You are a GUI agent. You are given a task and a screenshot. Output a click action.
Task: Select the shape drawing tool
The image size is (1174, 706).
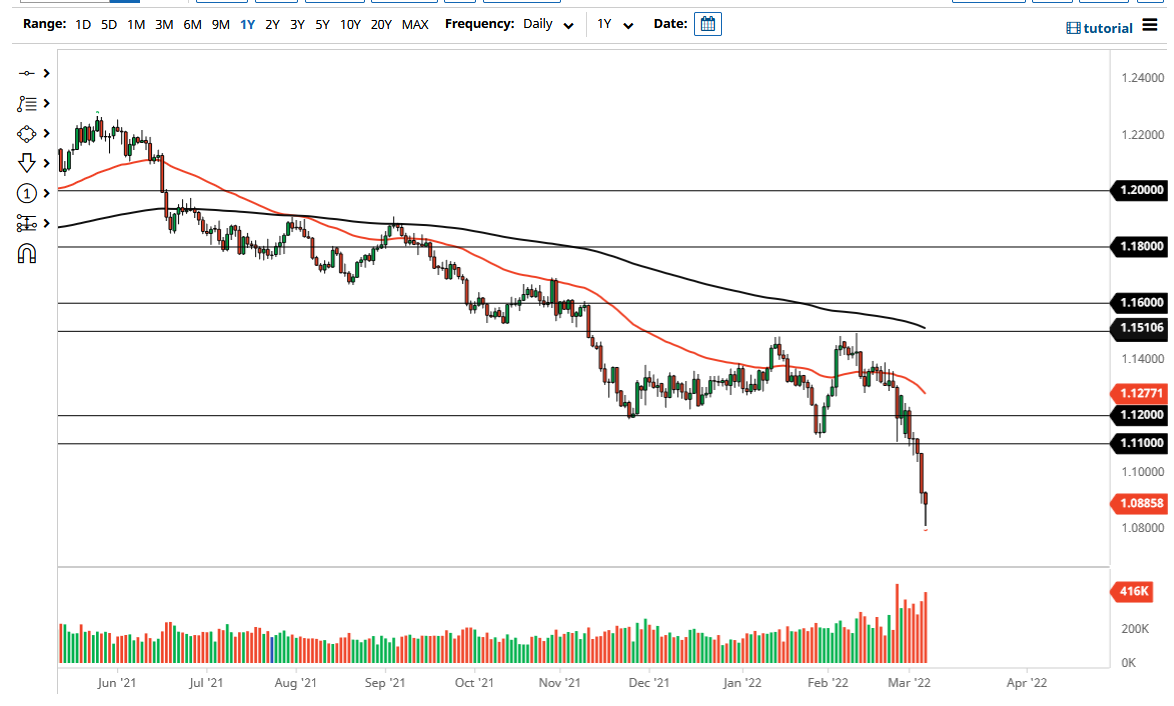click(x=26, y=133)
